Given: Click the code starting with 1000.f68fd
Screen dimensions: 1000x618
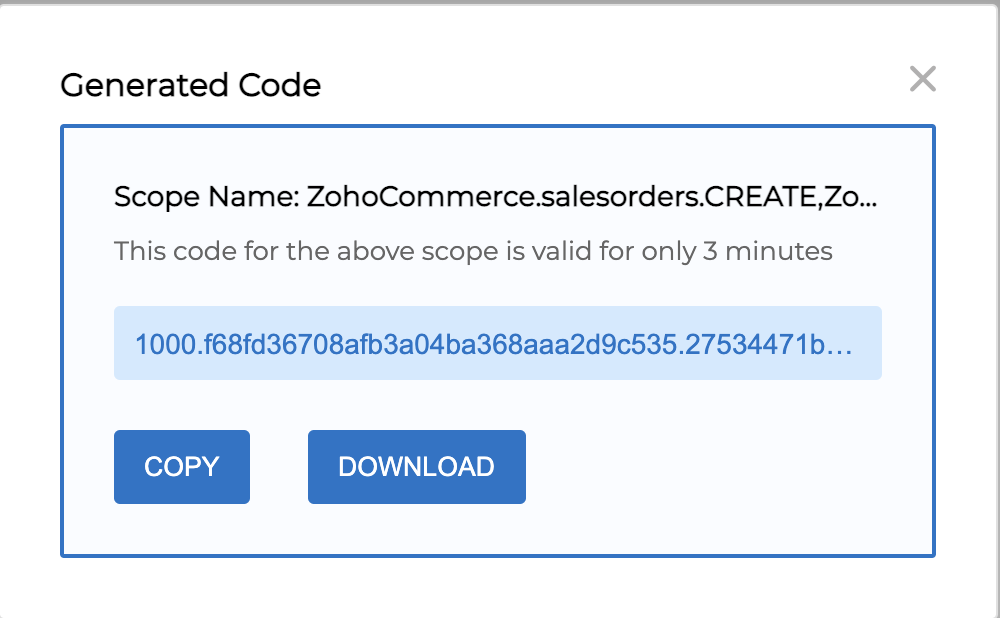Looking at the screenshot, I should tap(400, 344).
